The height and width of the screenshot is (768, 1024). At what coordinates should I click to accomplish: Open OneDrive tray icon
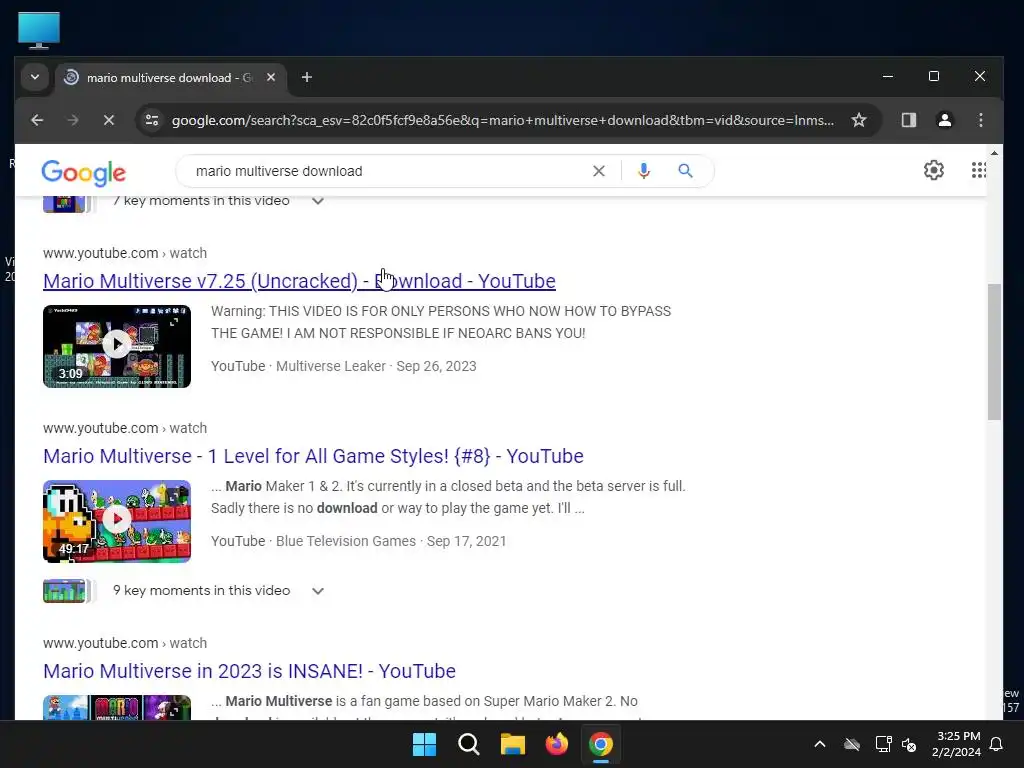pos(852,744)
